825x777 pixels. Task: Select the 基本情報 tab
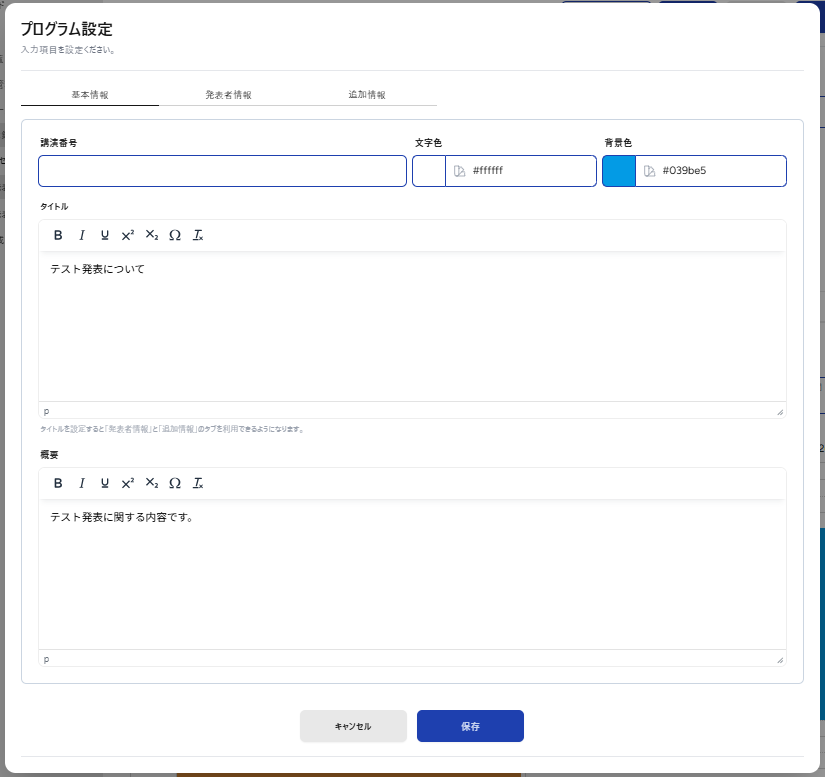coord(90,95)
